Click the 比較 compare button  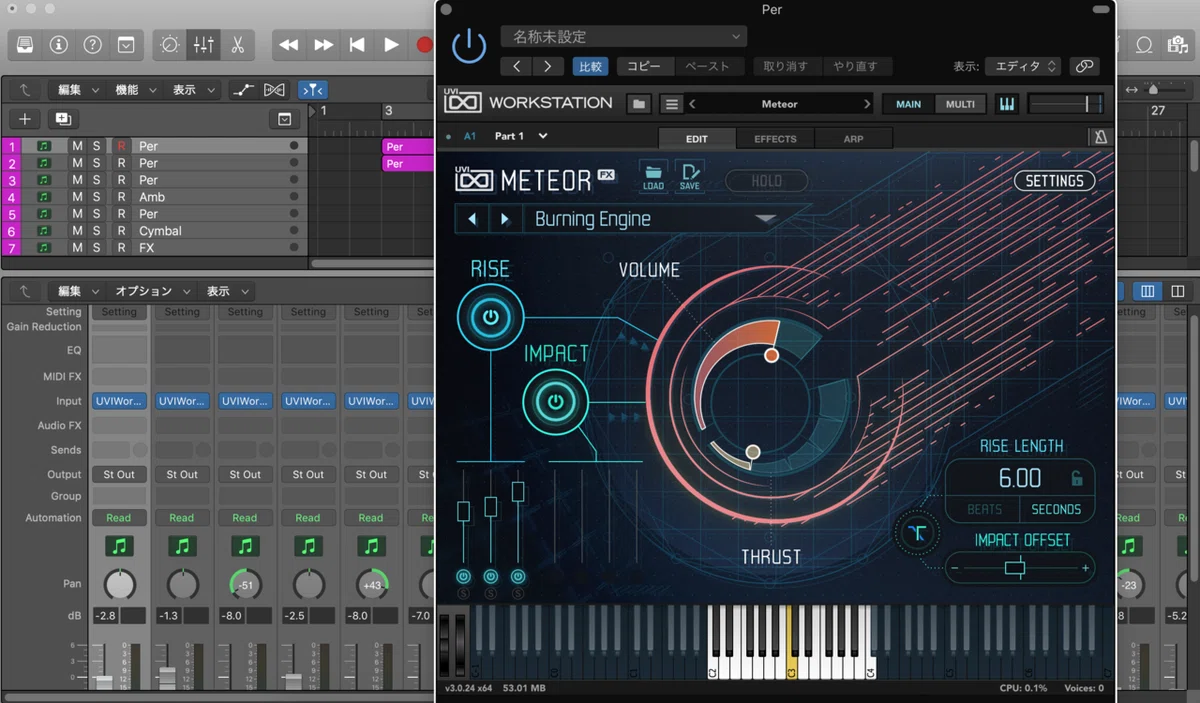590,66
